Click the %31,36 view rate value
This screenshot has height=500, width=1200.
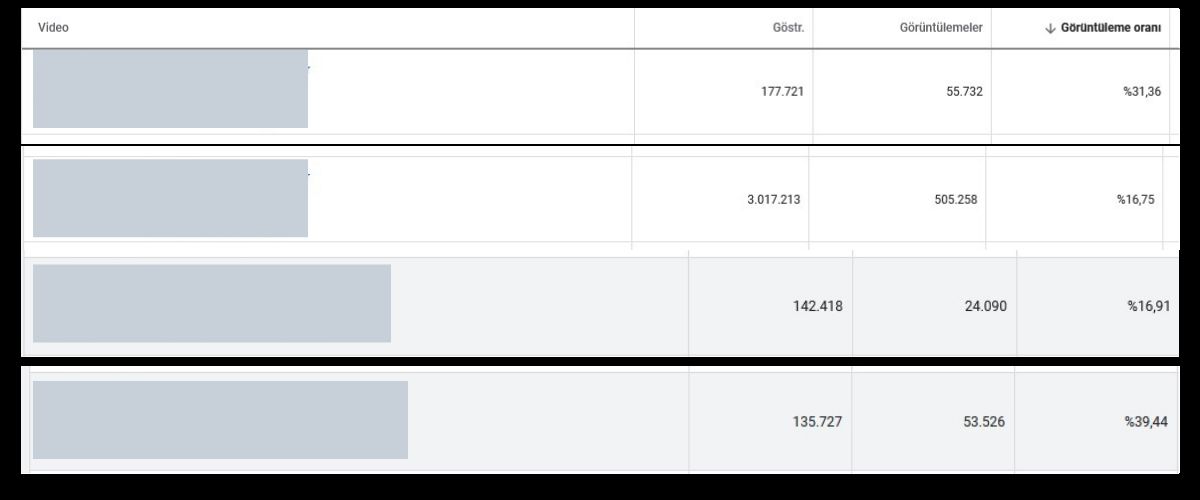click(1141, 91)
